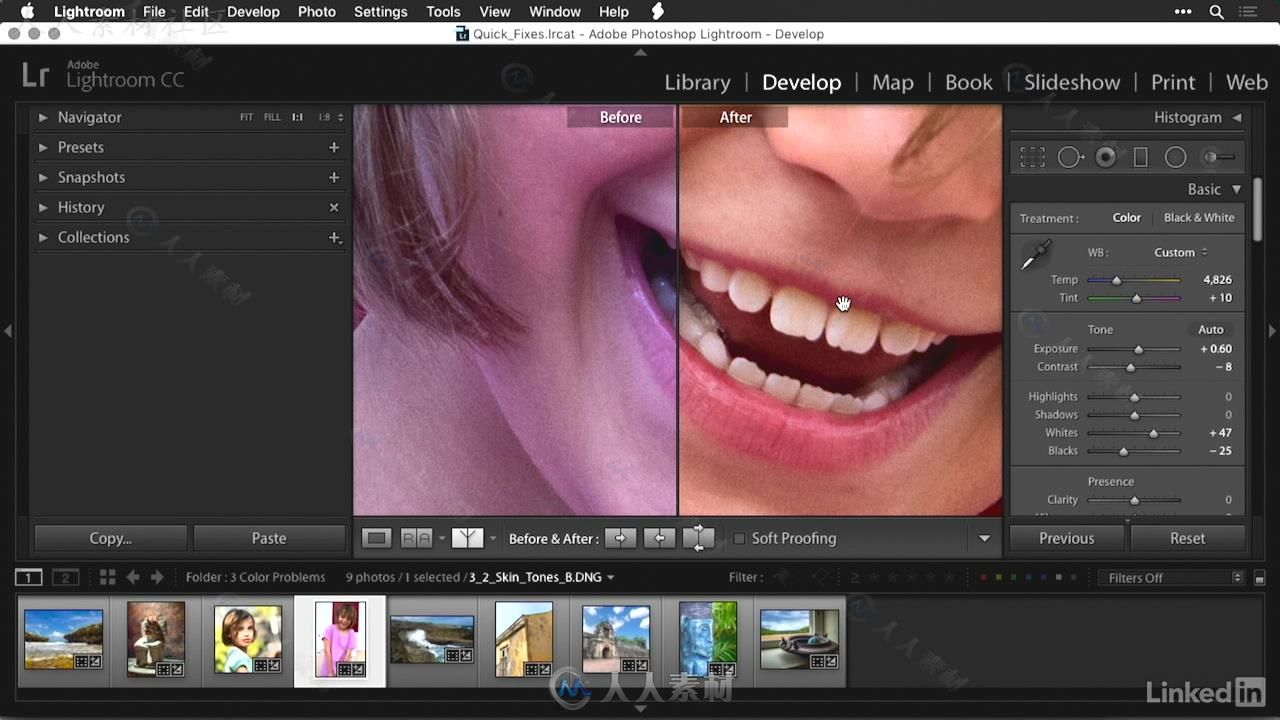Select the Radial Filter tool

1176,157
